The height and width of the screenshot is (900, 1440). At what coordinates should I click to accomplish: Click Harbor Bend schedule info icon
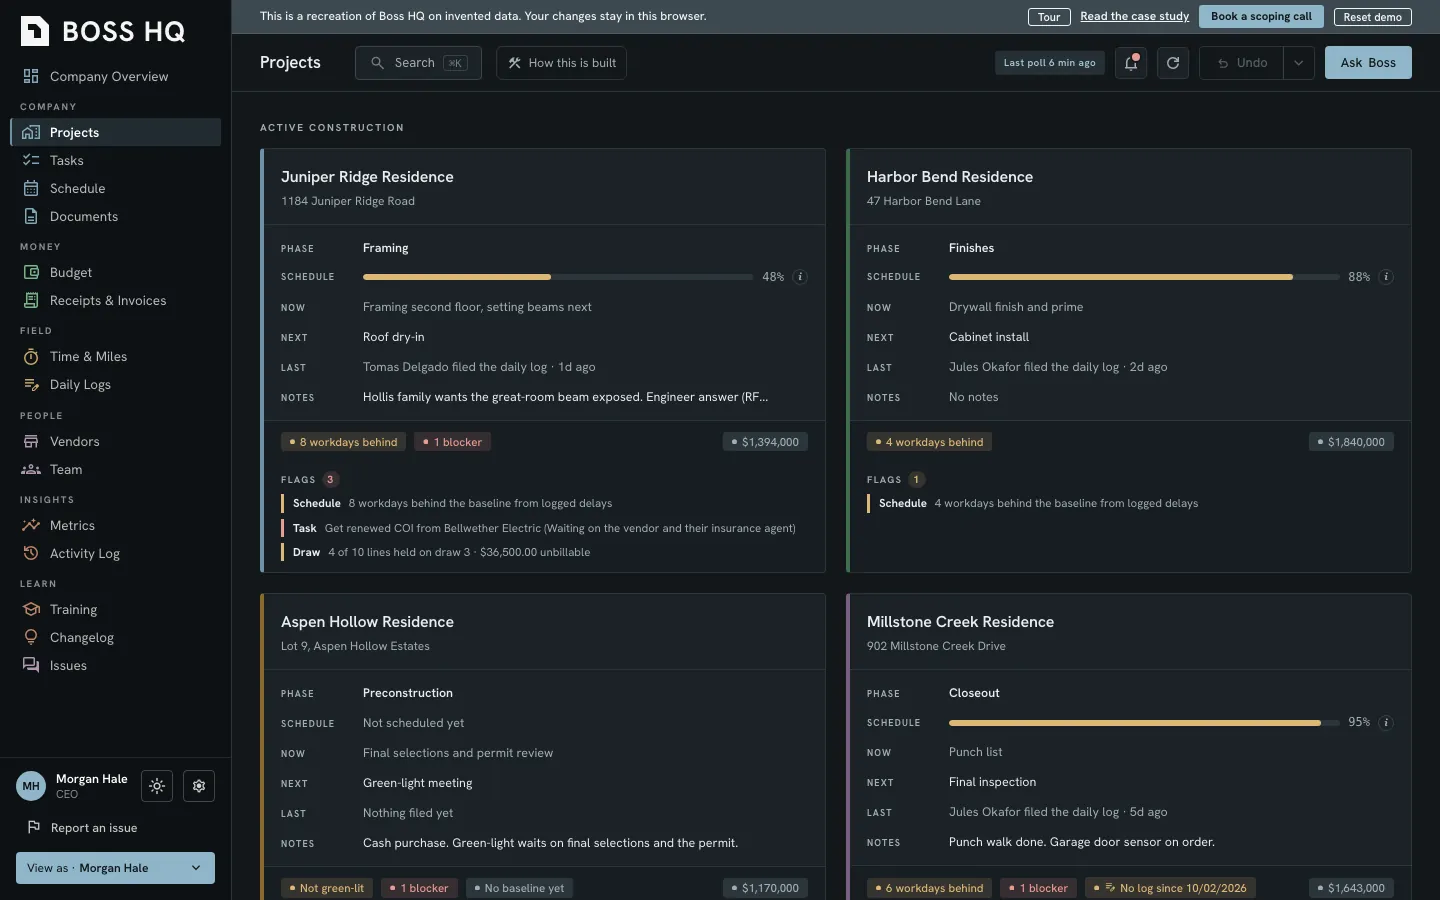[1386, 277]
